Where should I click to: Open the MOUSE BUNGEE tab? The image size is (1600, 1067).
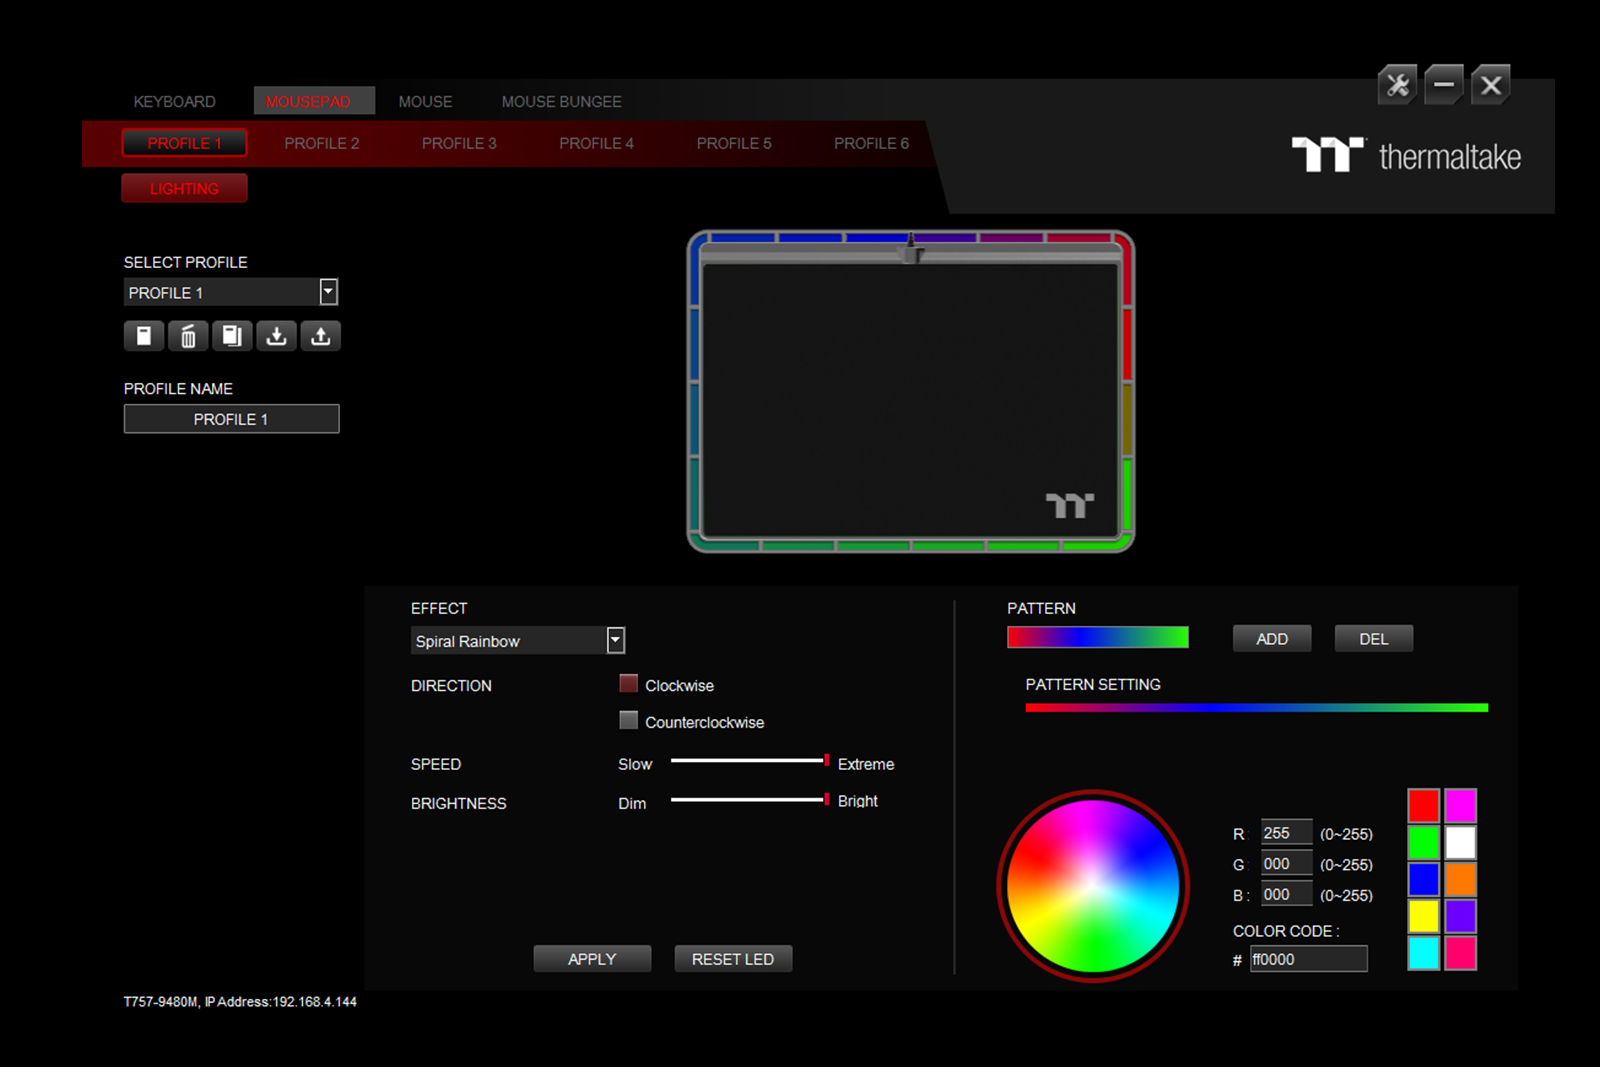click(x=561, y=102)
